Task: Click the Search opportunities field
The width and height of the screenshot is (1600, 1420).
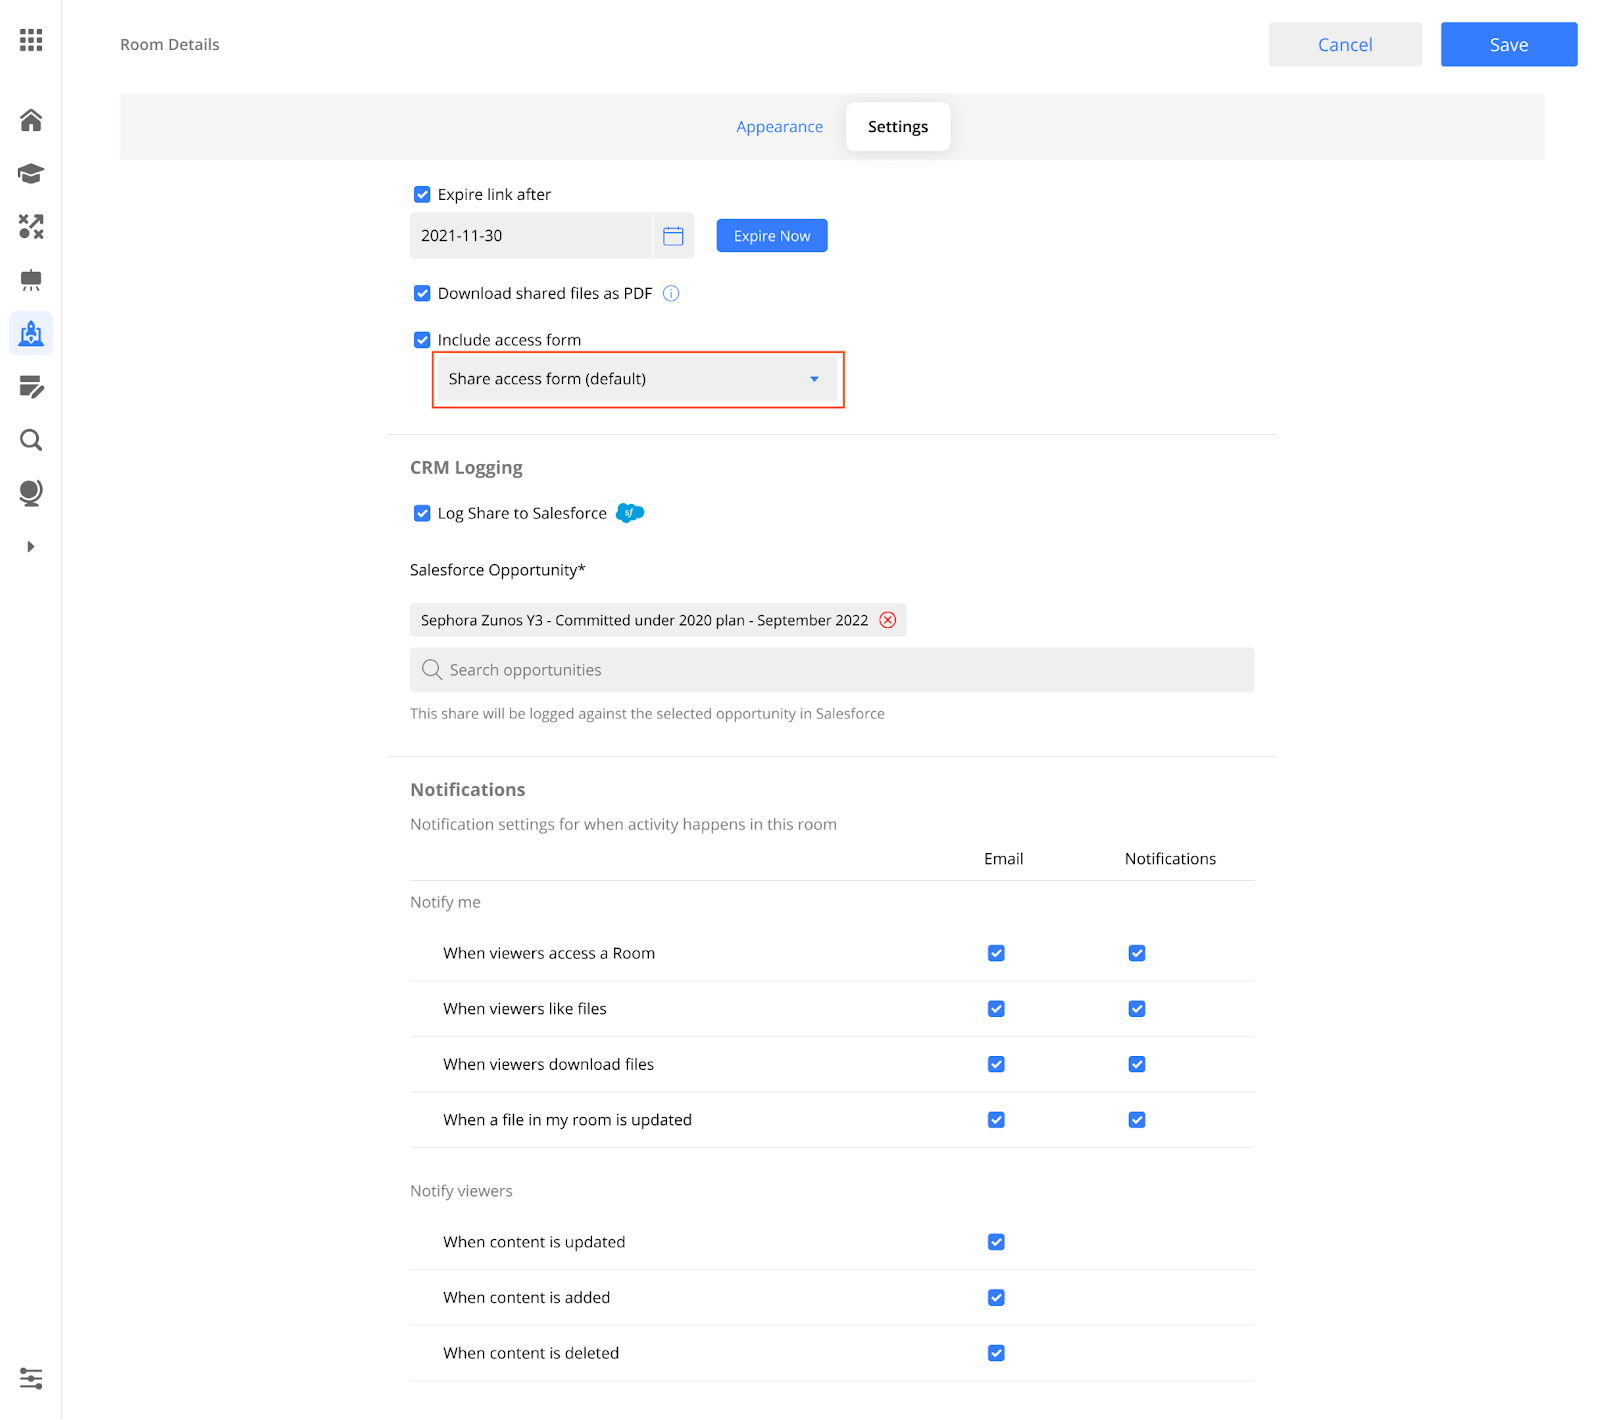Action: point(831,670)
